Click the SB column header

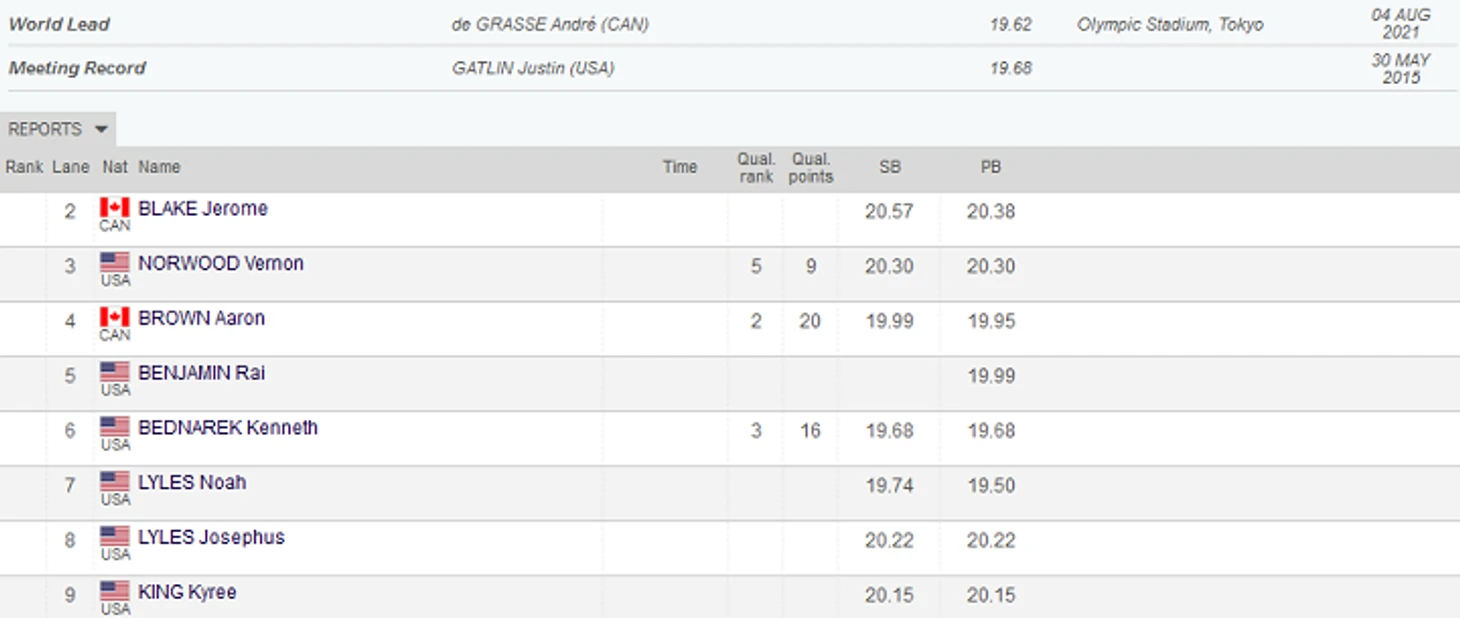(x=889, y=167)
